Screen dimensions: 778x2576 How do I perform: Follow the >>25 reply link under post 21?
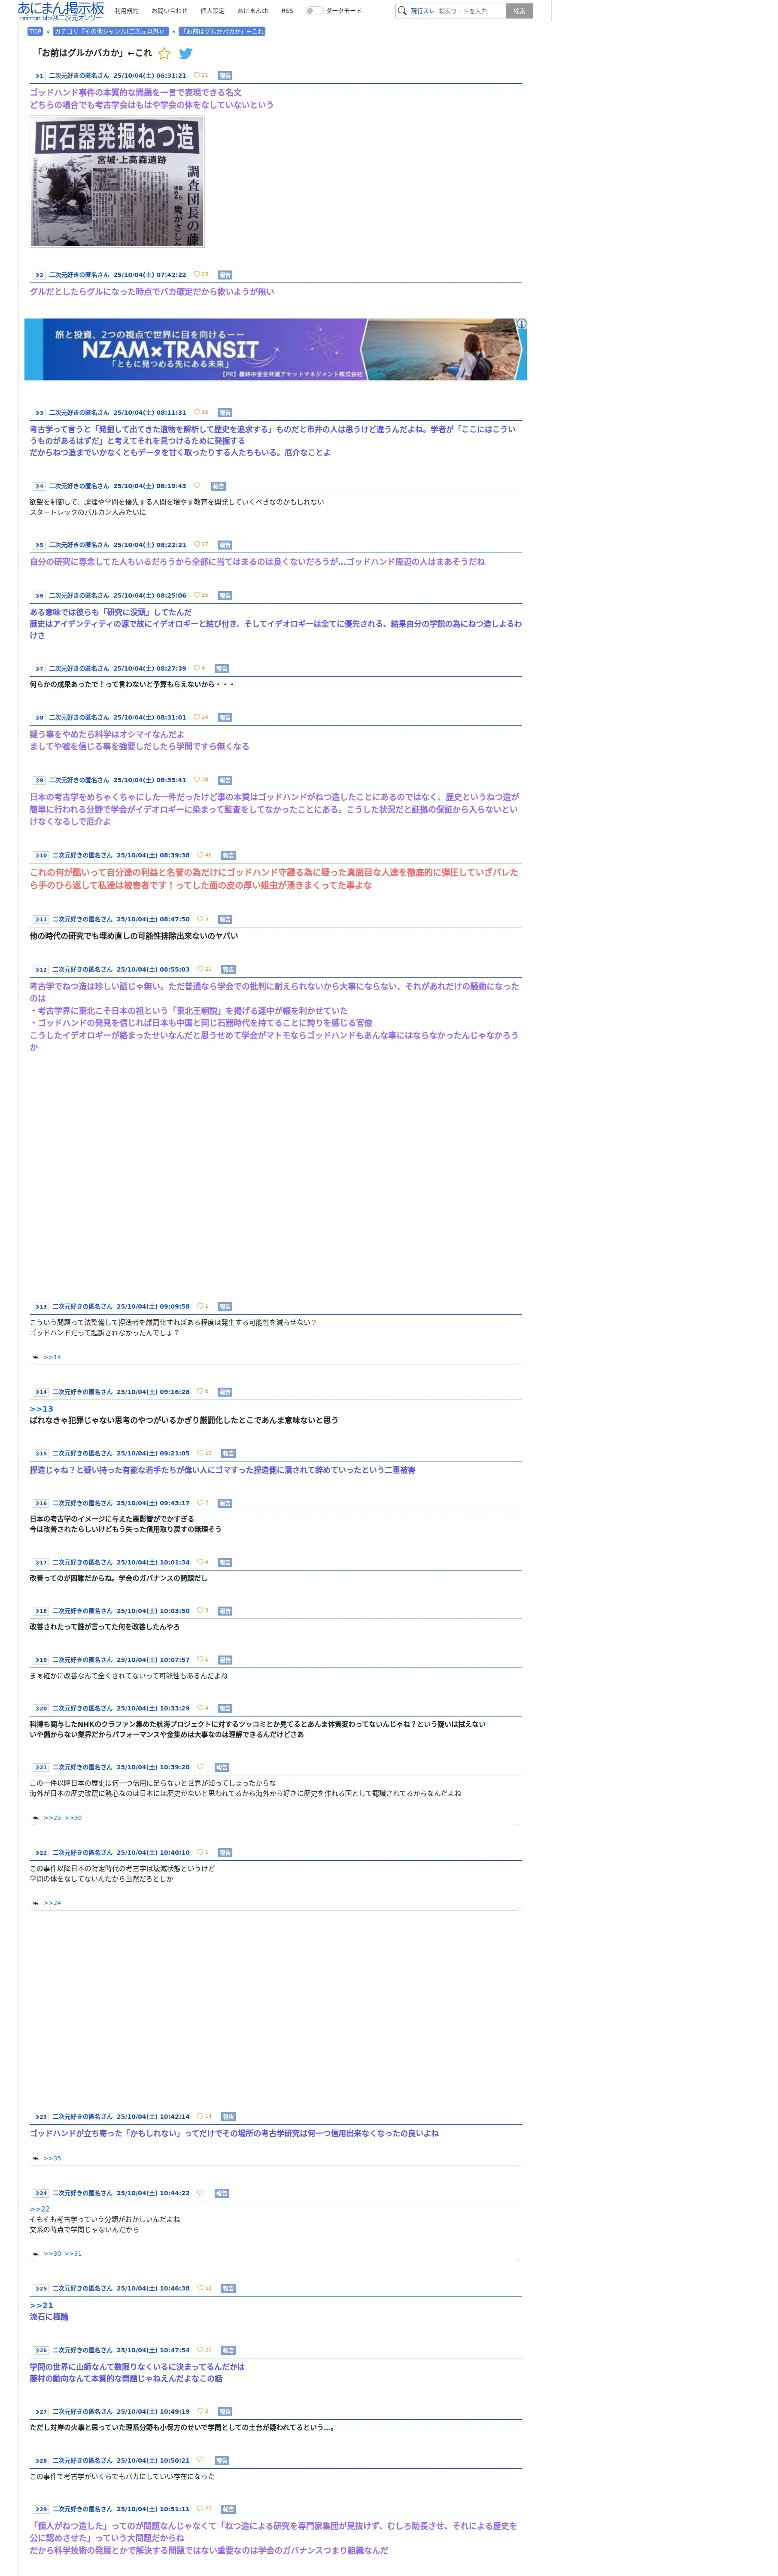(52, 1818)
